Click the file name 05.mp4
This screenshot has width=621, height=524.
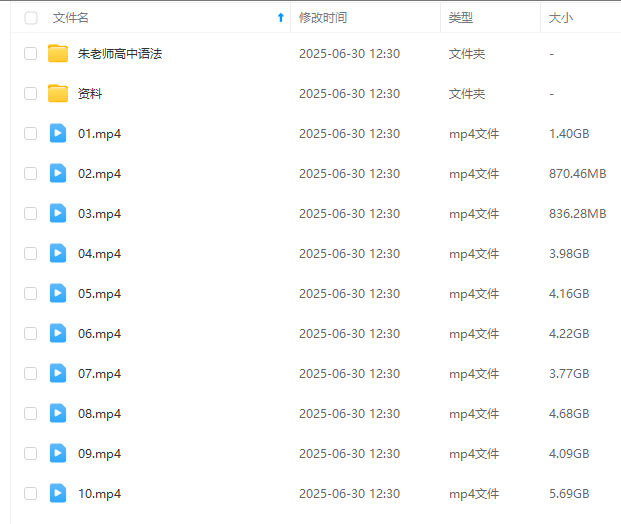[x=99, y=294]
